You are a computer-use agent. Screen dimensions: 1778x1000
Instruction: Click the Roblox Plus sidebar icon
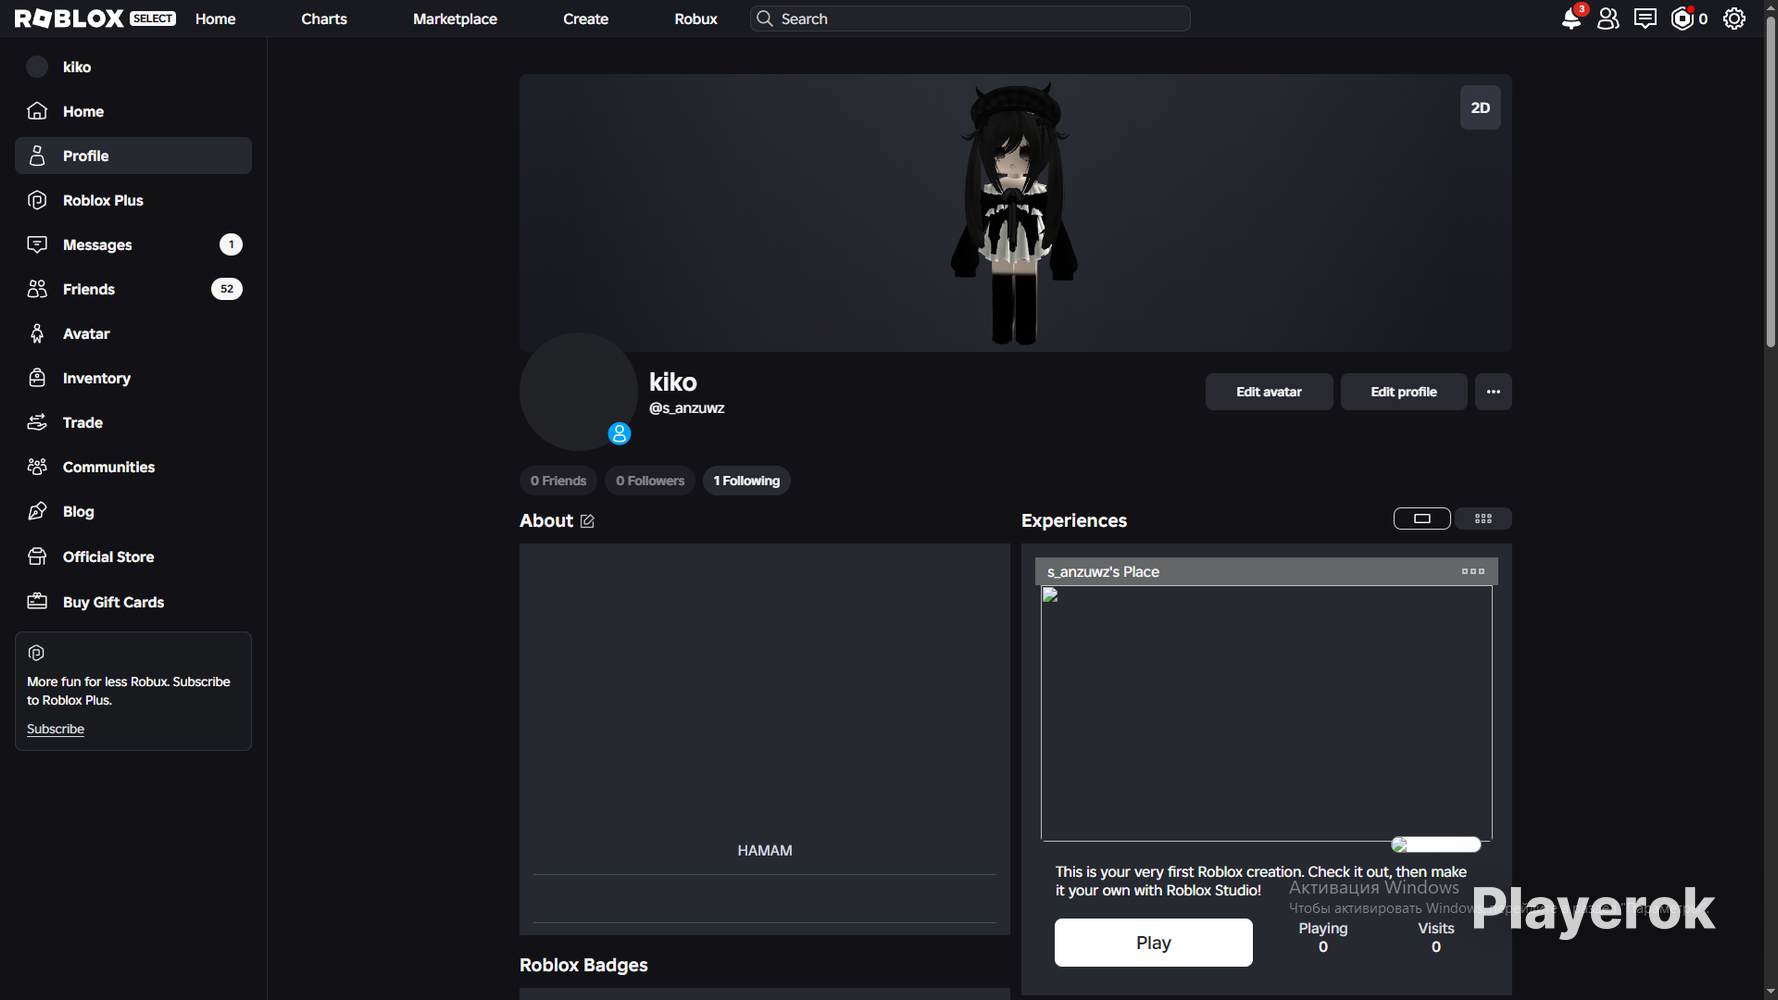[x=37, y=200]
